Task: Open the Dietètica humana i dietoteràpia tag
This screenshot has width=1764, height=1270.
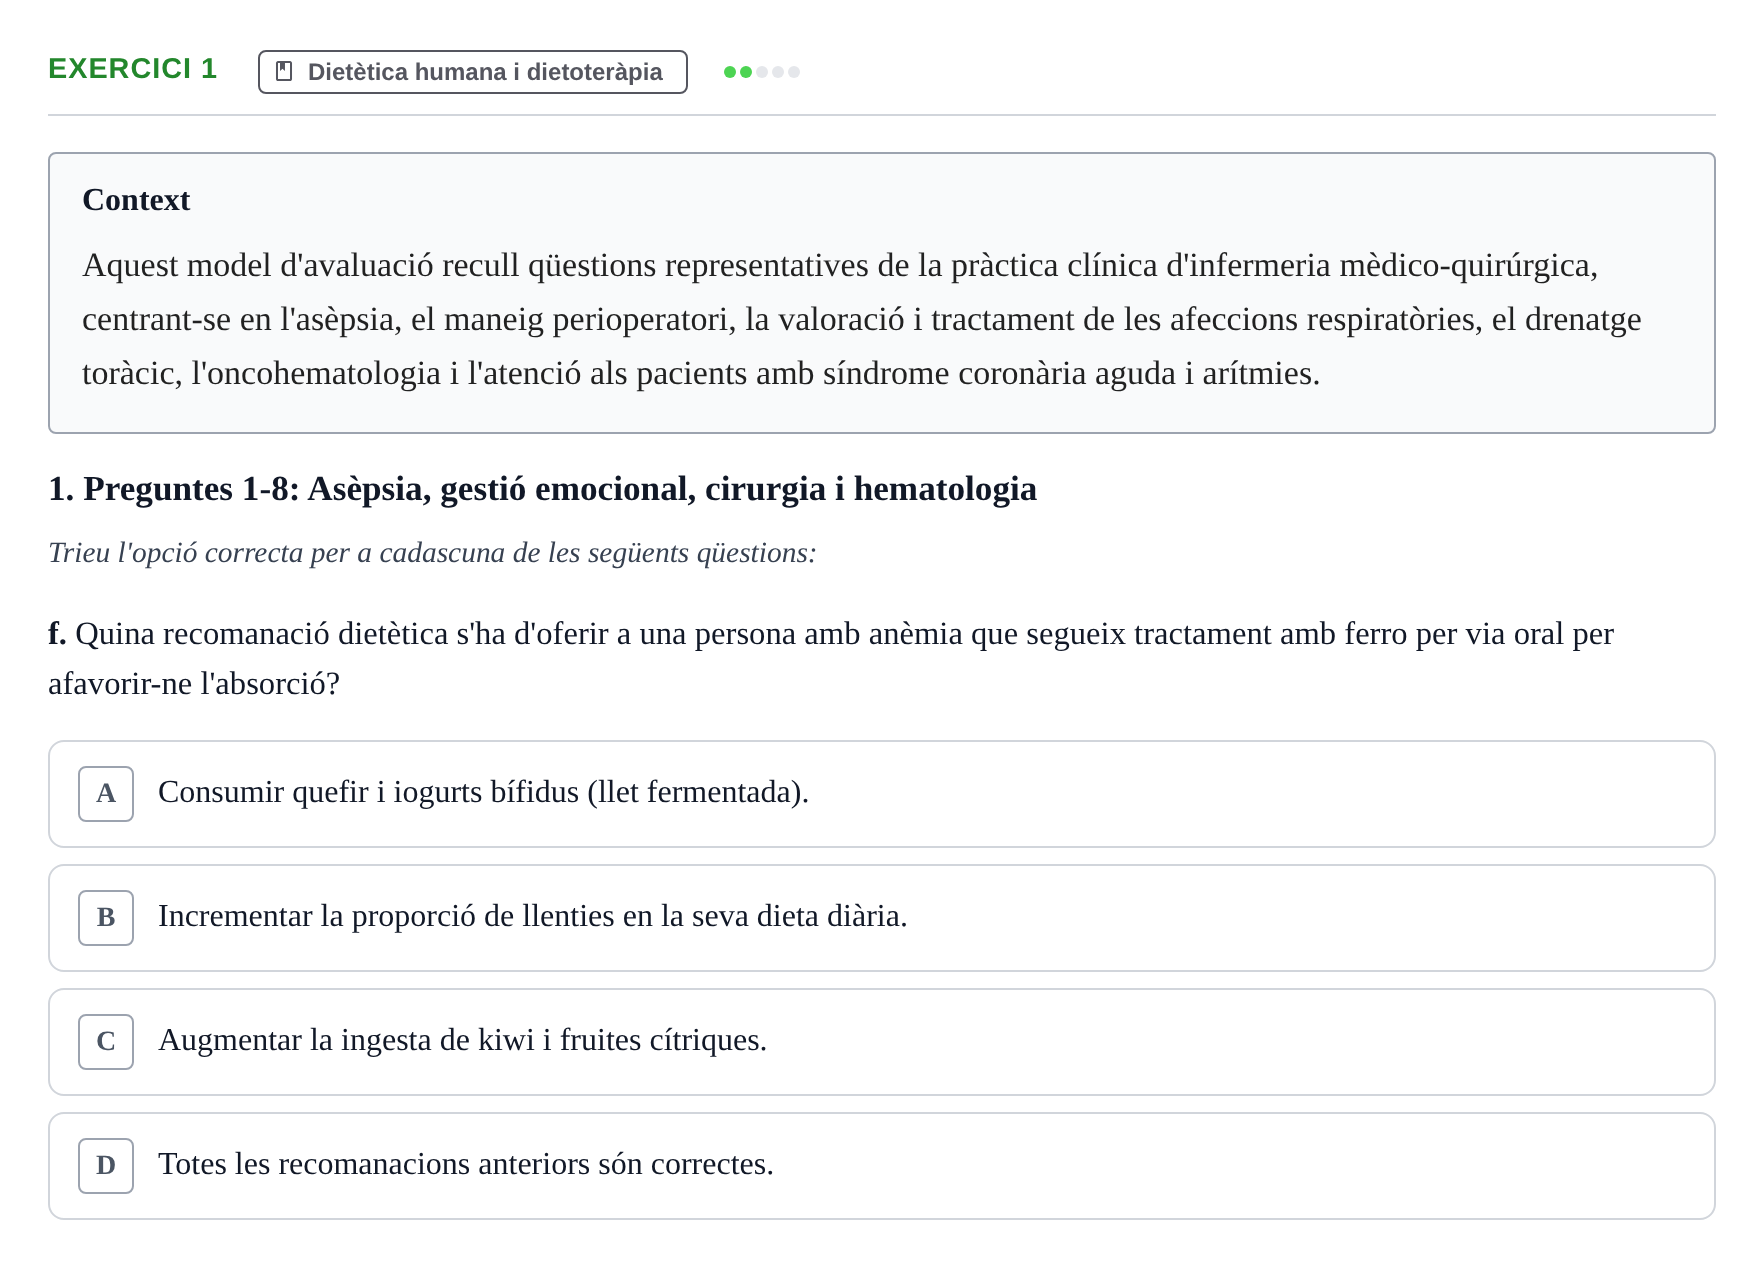Action: point(473,72)
